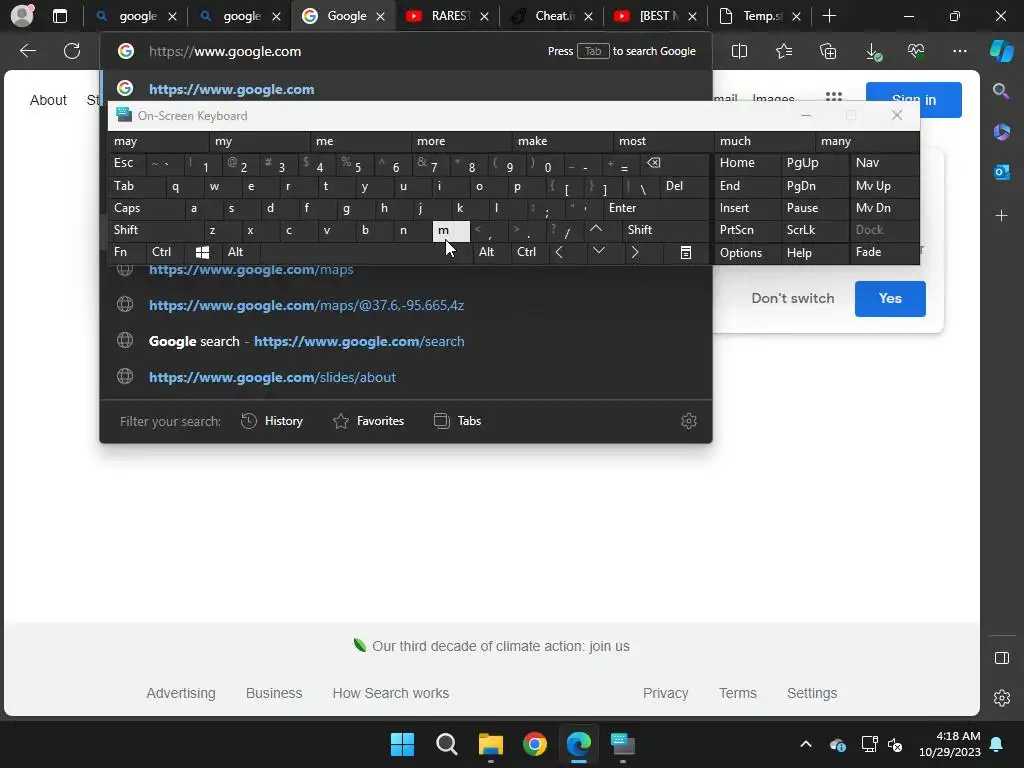Open a new browser tab
1024x768 pixels.
[829, 16]
